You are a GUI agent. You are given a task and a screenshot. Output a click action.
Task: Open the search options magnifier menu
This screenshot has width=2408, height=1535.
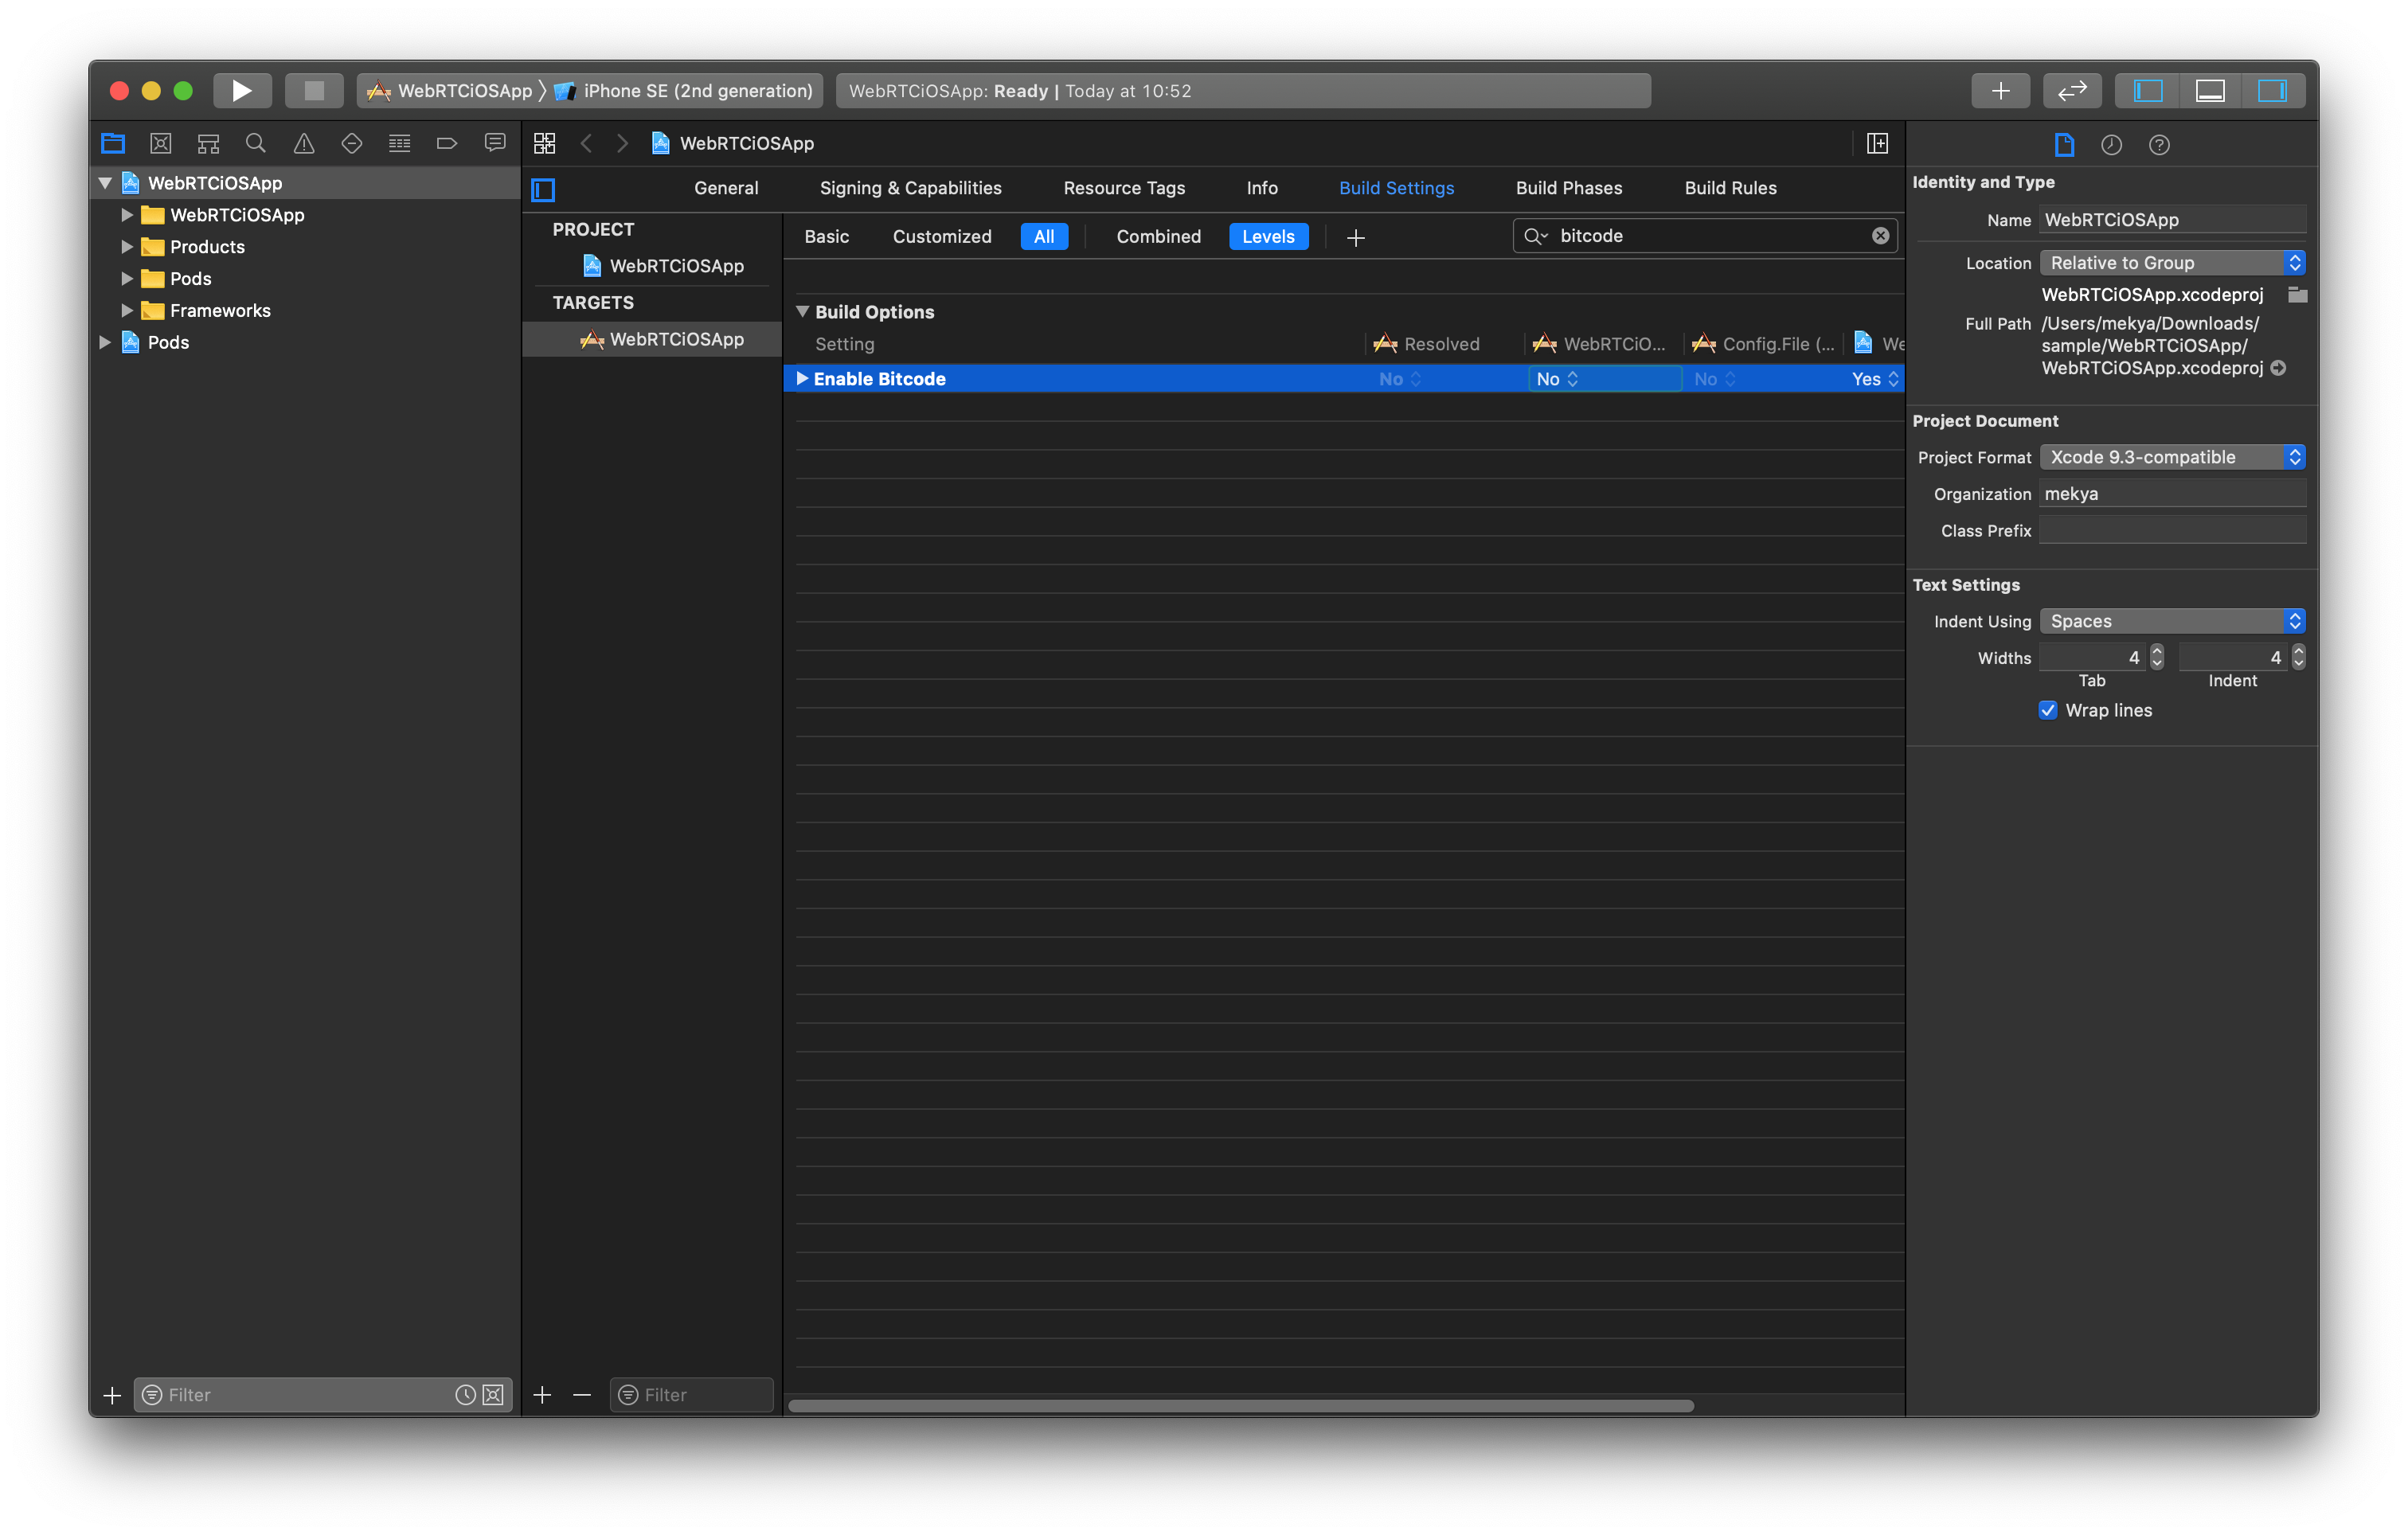(x=1535, y=236)
